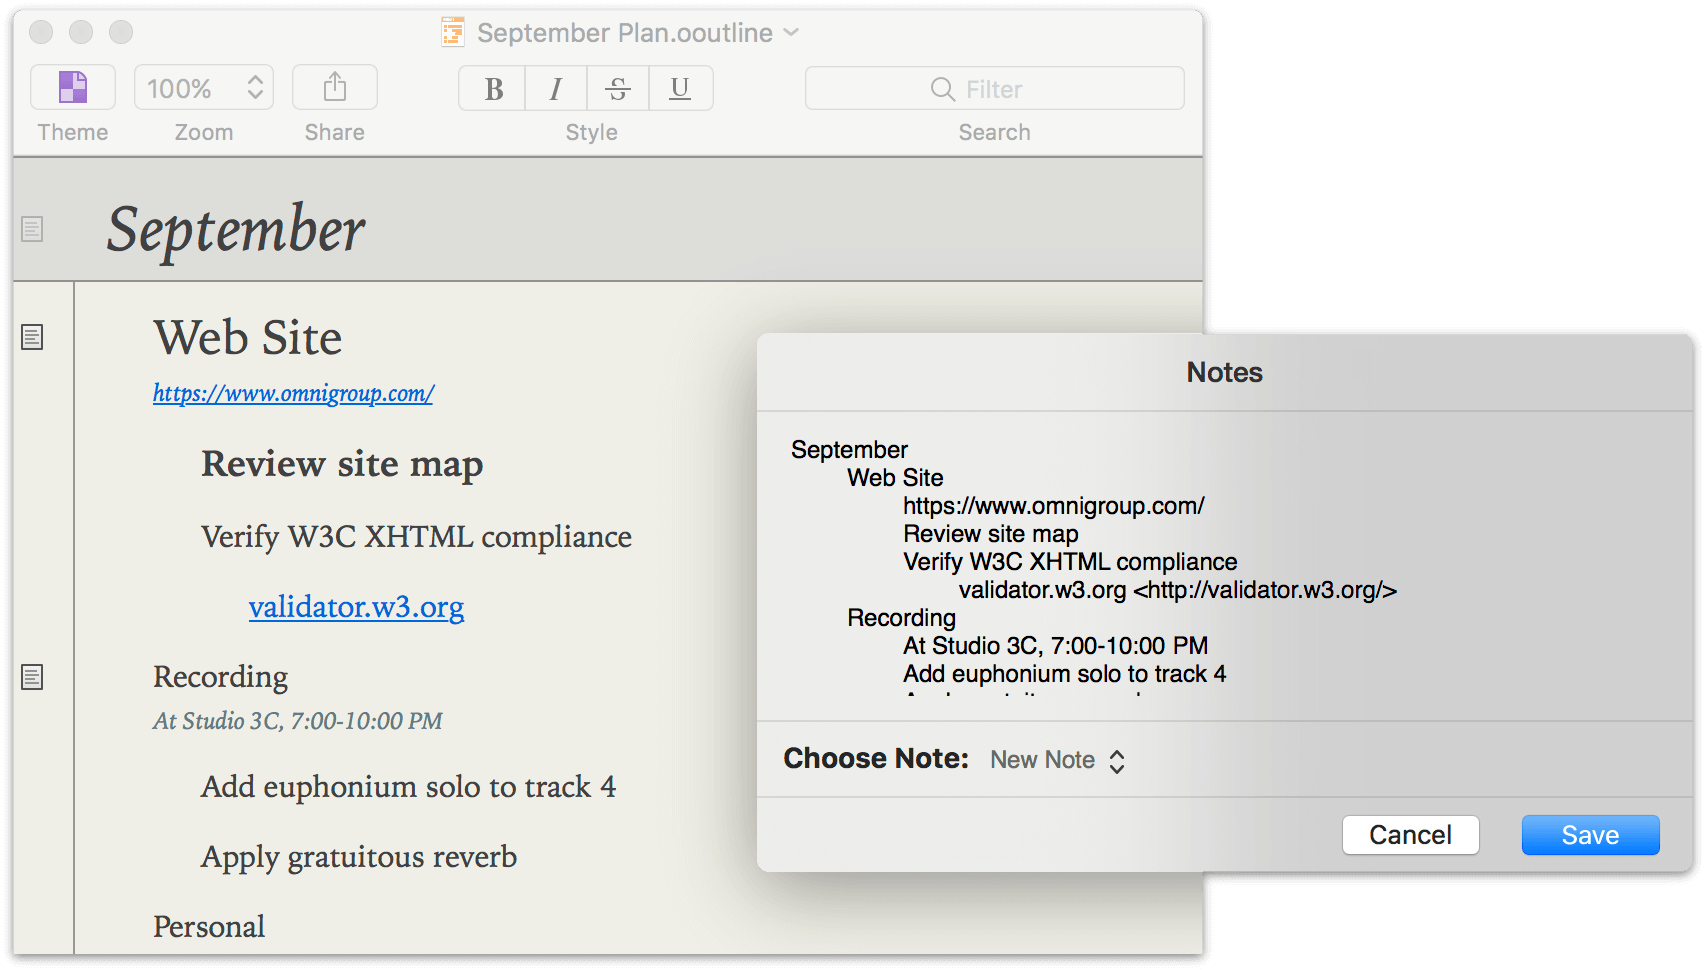
Task: Cancel the Notes dialog
Action: pos(1410,835)
